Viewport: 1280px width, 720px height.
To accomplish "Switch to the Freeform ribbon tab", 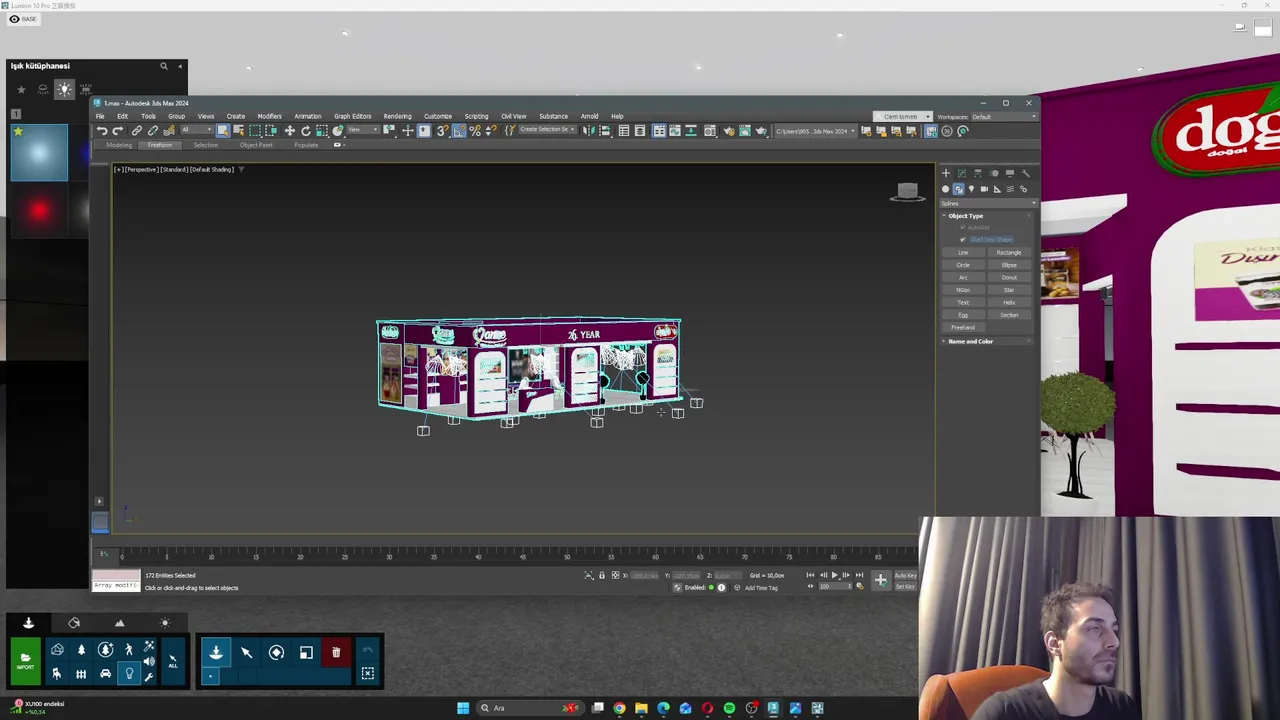I will 160,145.
